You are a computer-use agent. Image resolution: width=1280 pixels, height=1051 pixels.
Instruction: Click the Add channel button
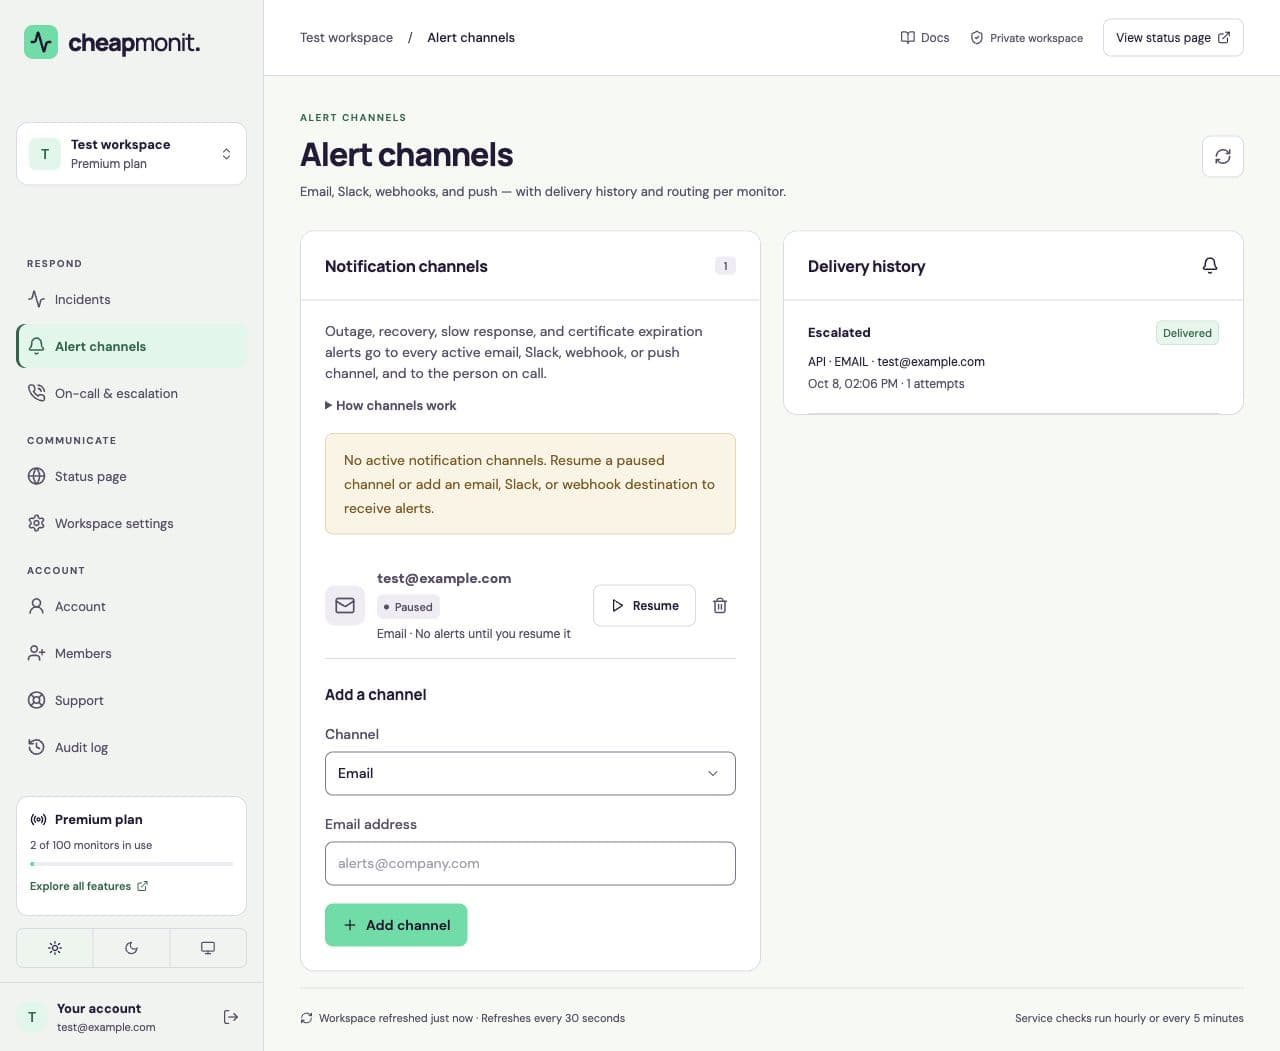pos(396,925)
